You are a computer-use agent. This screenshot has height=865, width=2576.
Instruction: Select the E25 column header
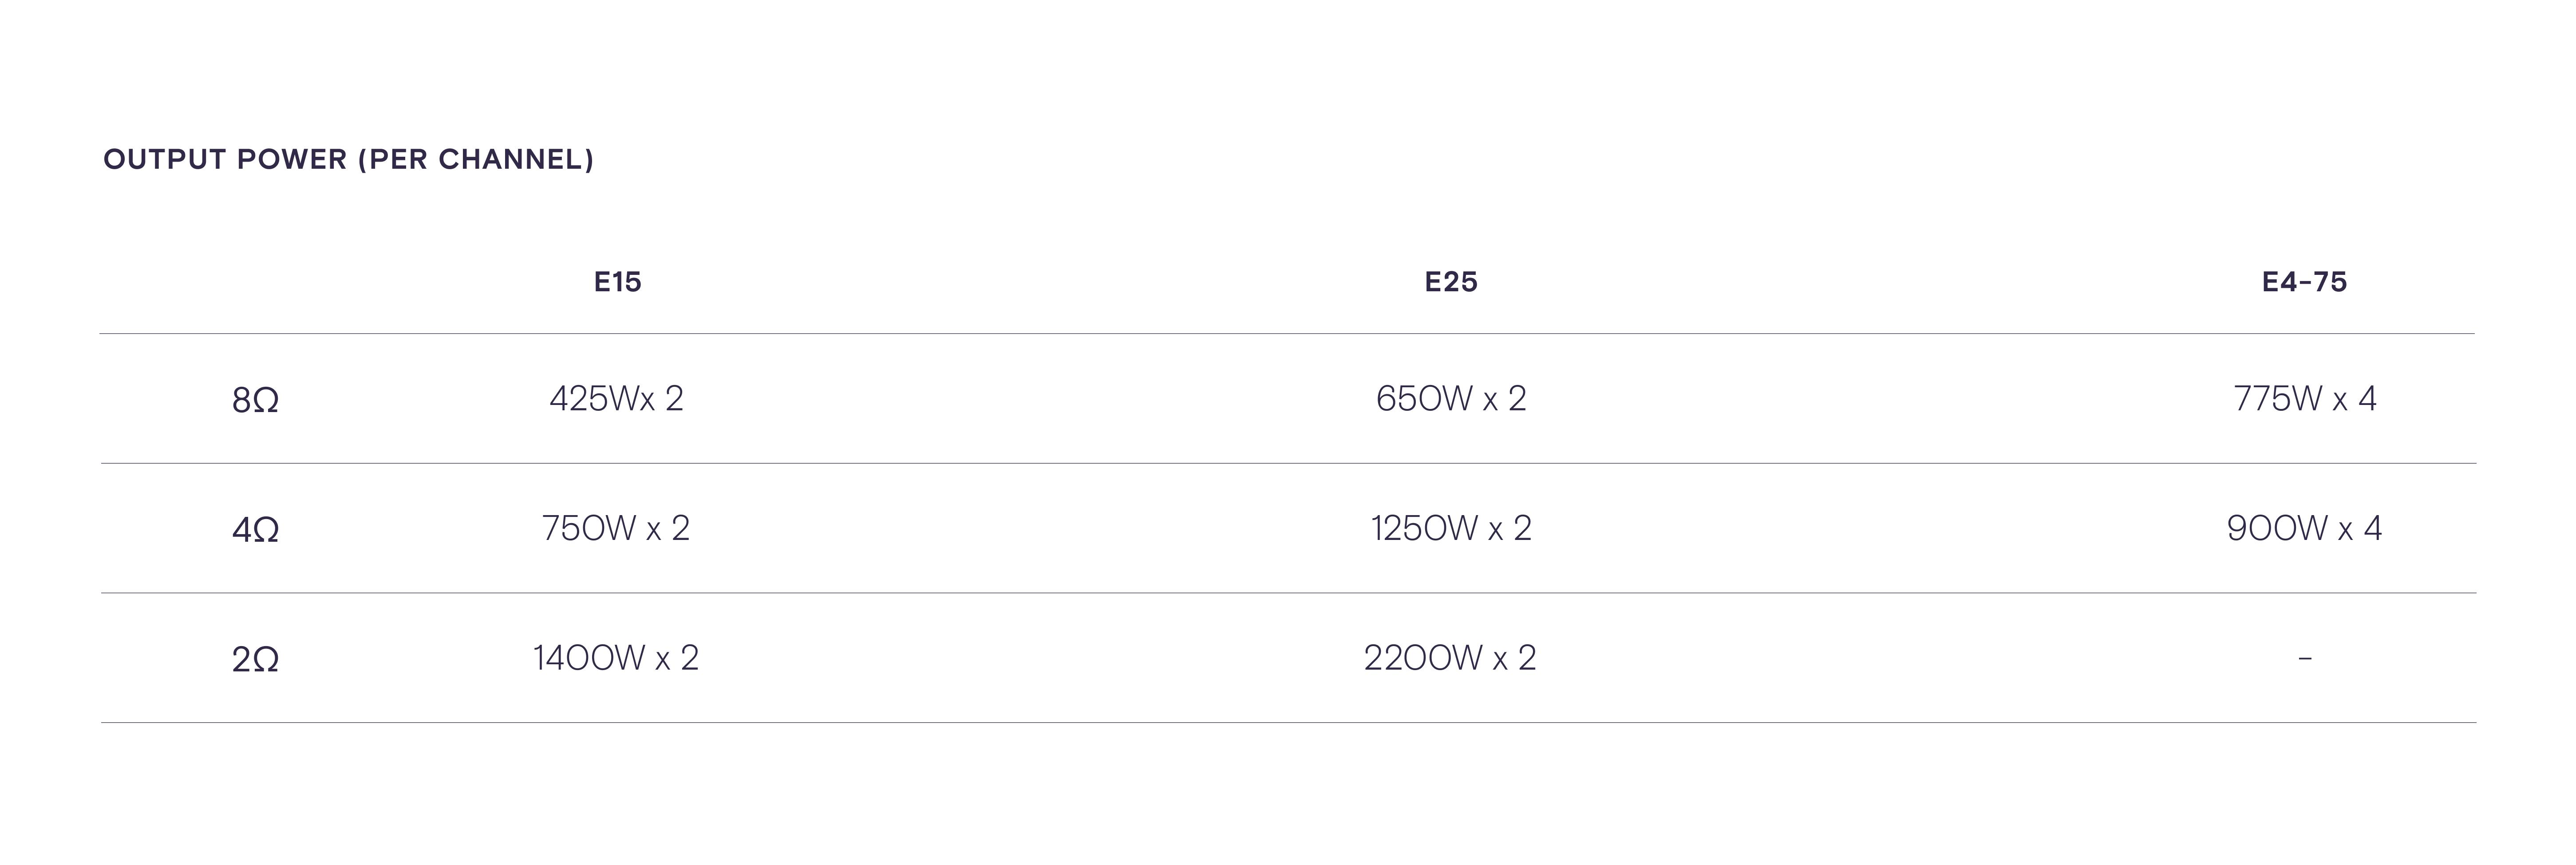[x=1450, y=282]
